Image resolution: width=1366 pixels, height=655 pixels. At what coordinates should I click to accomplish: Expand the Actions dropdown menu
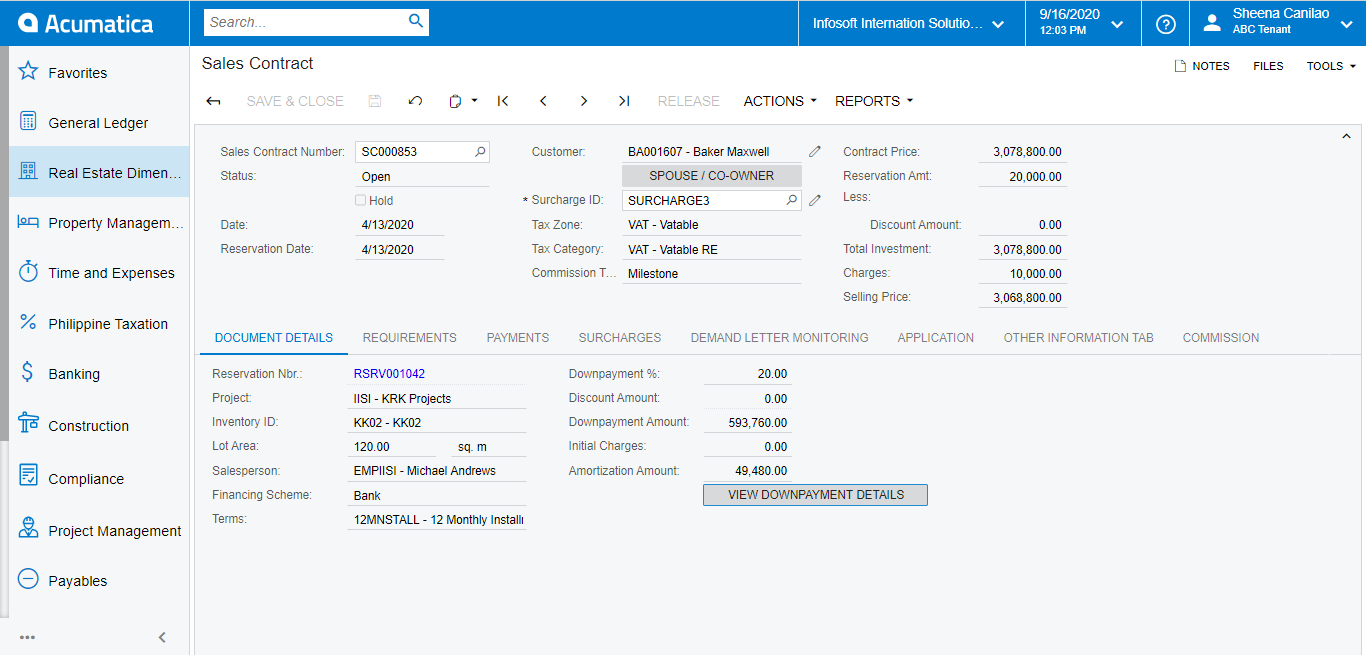pyautogui.click(x=780, y=101)
